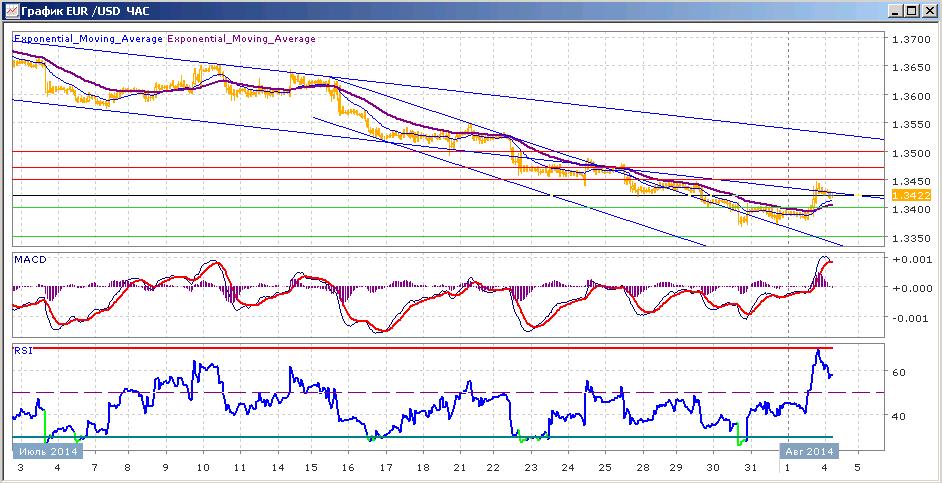Click the 1.3600 price axis label
This screenshot has width=942, height=483.
click(x=913, y=96)
